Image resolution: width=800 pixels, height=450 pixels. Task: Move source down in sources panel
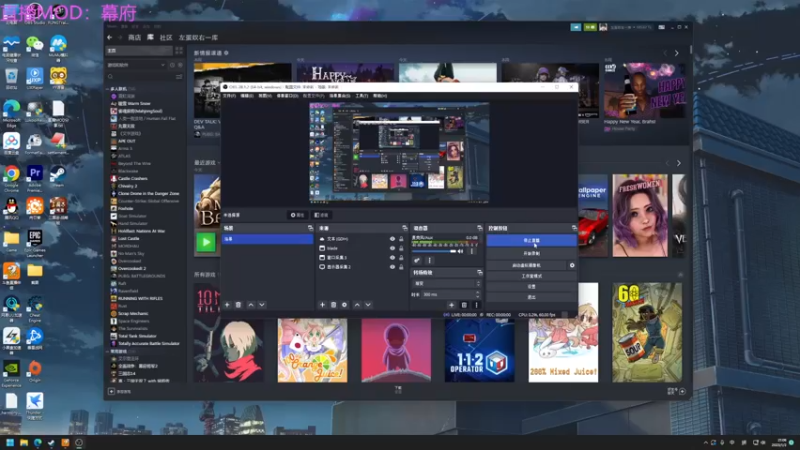pyautogui.click(x=368, y=305)
